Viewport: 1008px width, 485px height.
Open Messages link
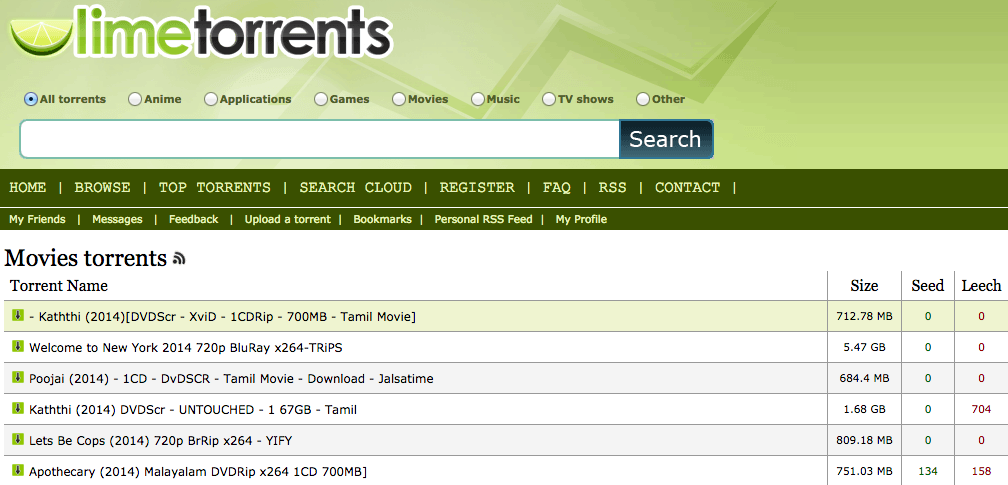pos(117,219)
